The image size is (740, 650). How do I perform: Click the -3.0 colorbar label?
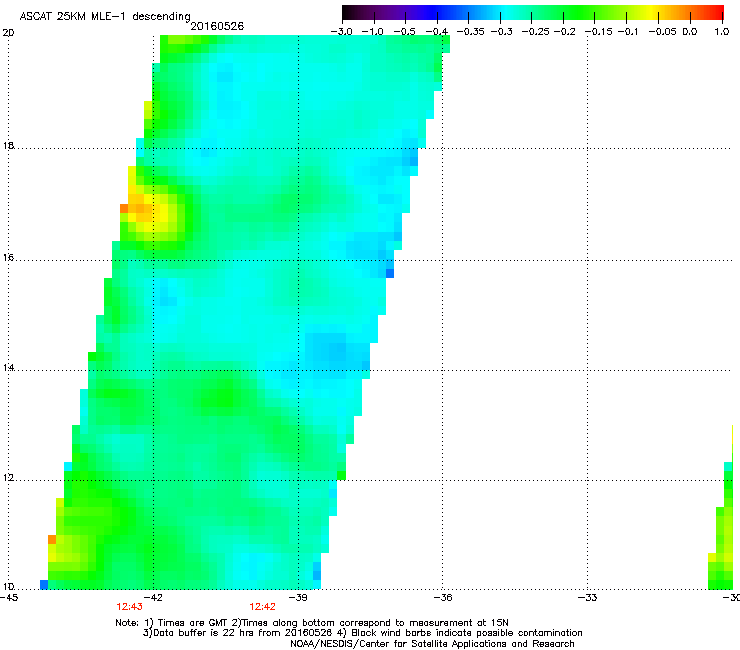coord(341,32)
